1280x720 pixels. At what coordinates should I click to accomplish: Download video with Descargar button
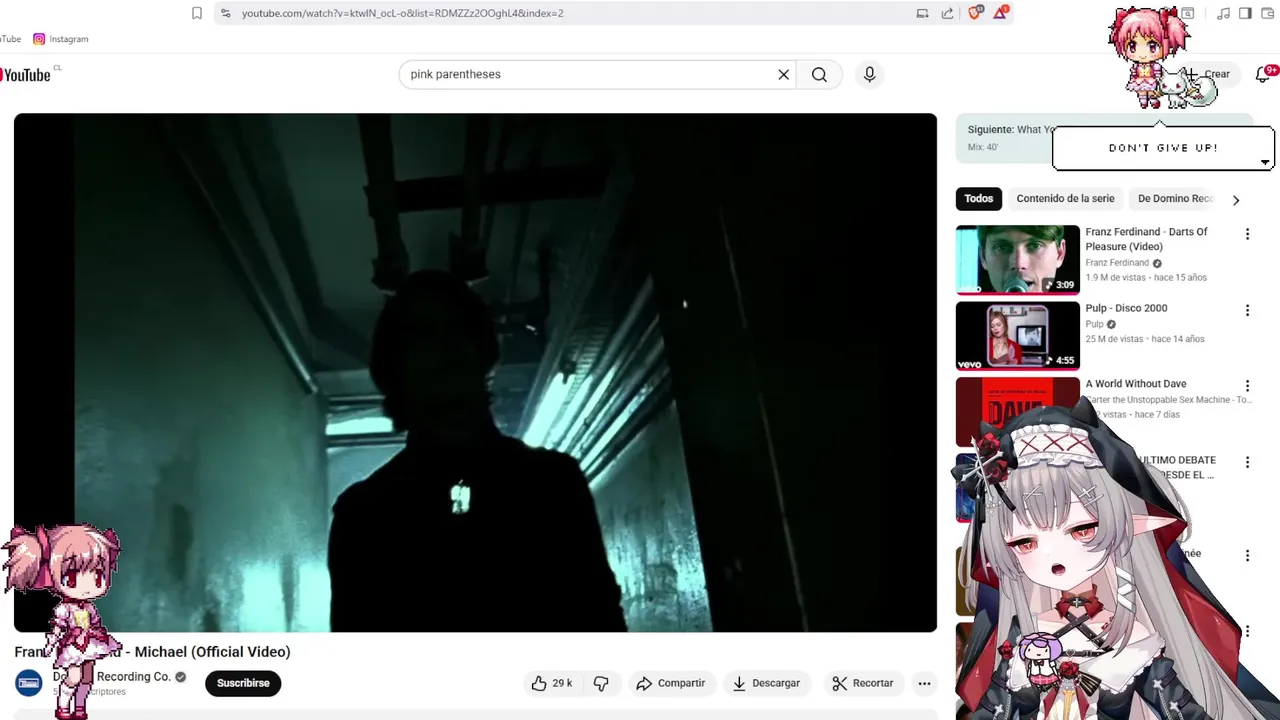pyautogui.click(x=766, y=683)
